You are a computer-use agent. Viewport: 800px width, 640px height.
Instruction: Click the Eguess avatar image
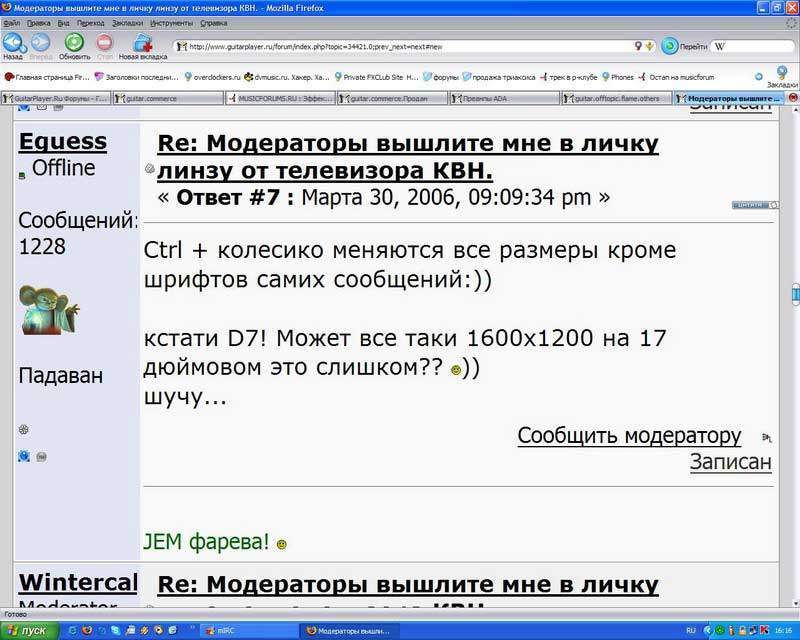[x=49, y=310]
